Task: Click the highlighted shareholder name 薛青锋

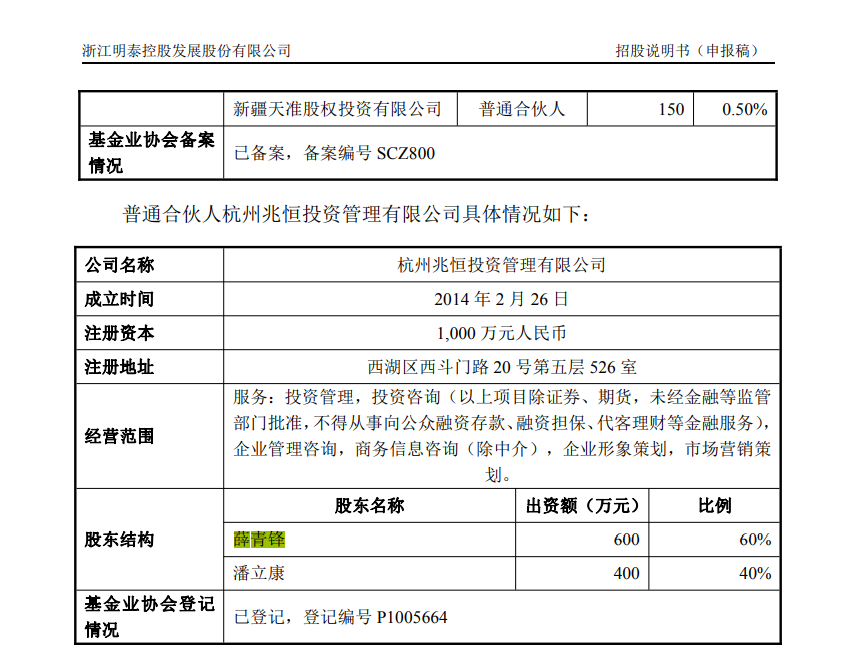Action: pyautogui.click(x=259, y=539)
